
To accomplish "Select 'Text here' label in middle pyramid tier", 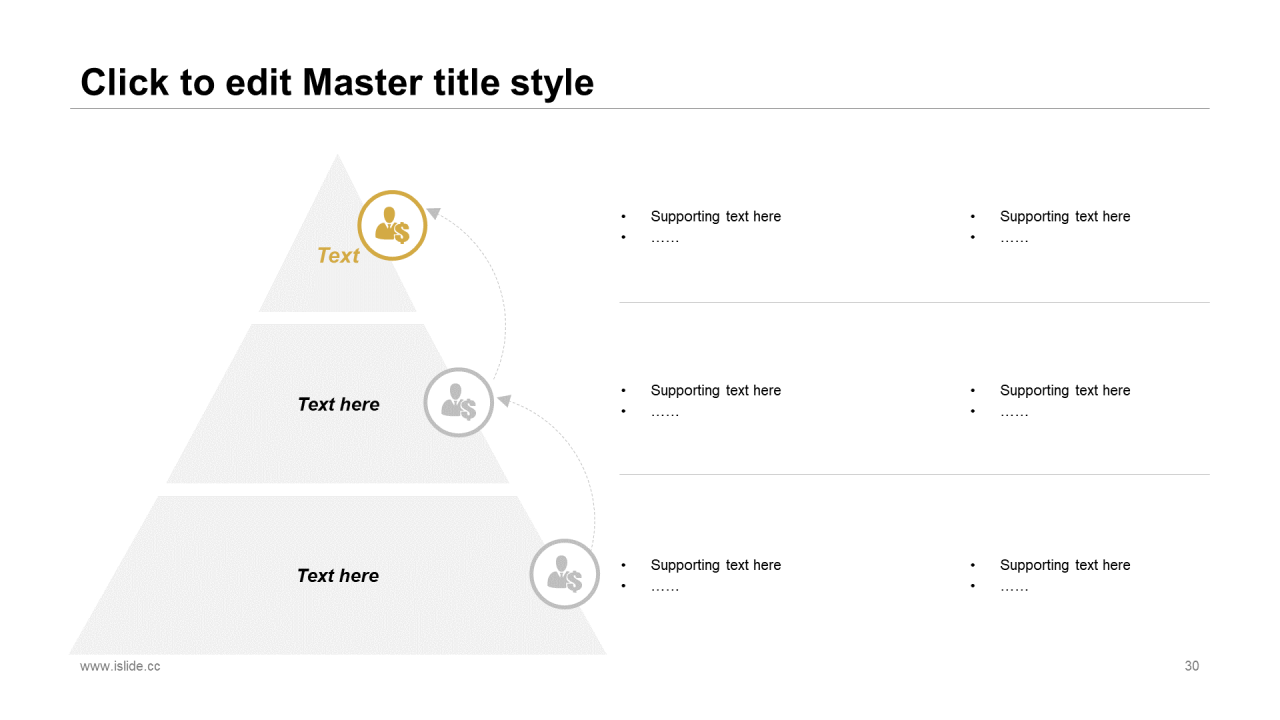I will point(338,404).
